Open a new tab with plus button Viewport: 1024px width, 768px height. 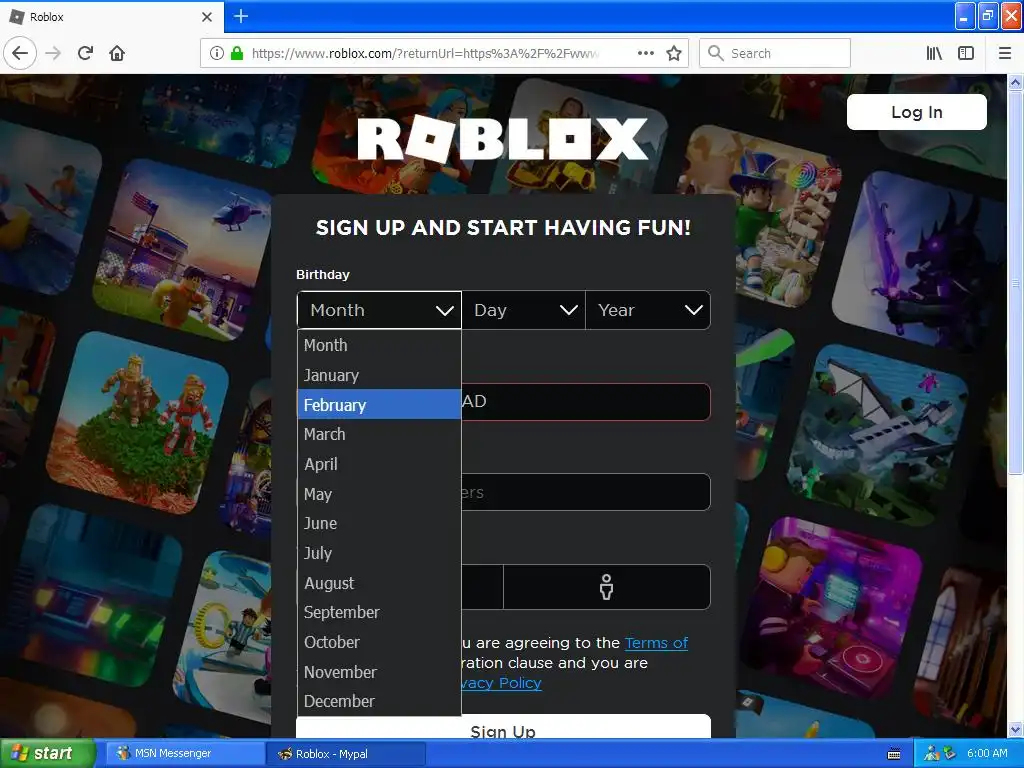click(x=241, y=16)
